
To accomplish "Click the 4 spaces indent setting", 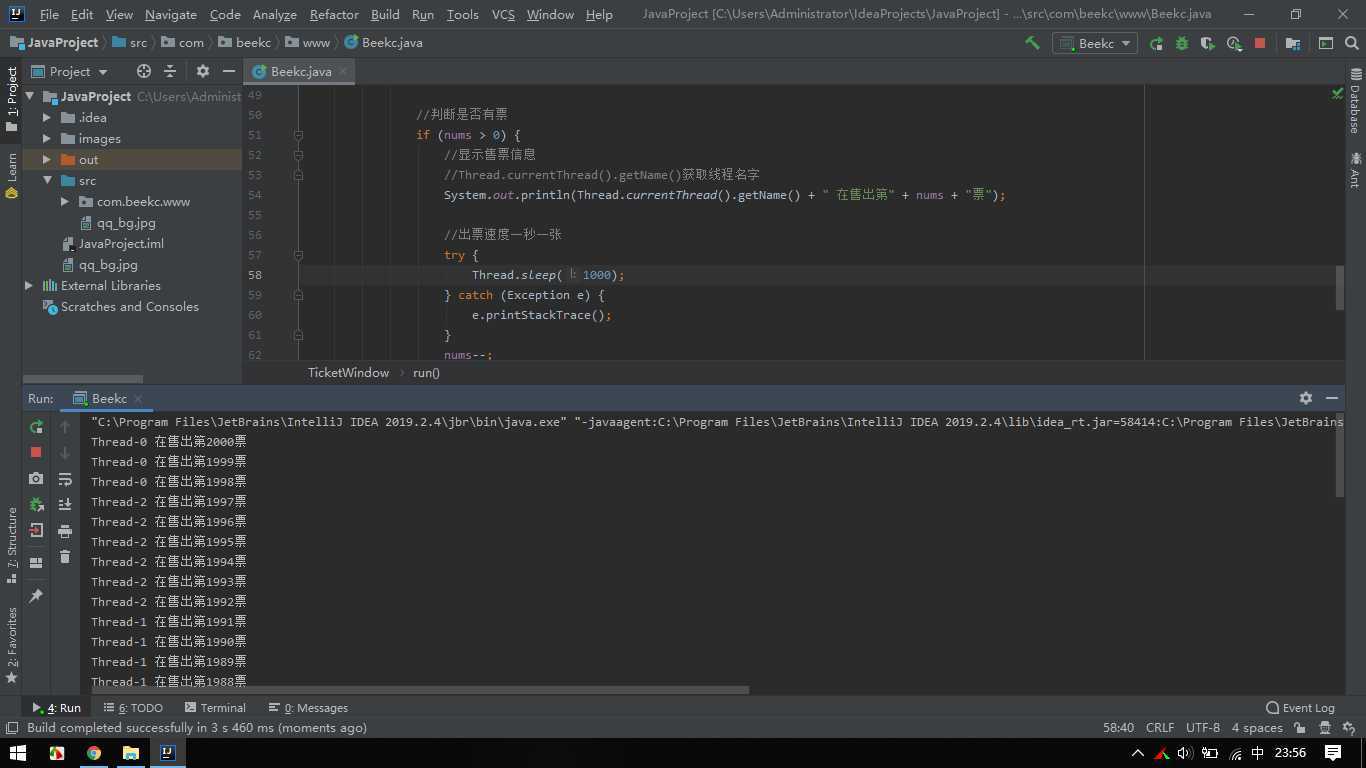I will (x=1257, y=728).
